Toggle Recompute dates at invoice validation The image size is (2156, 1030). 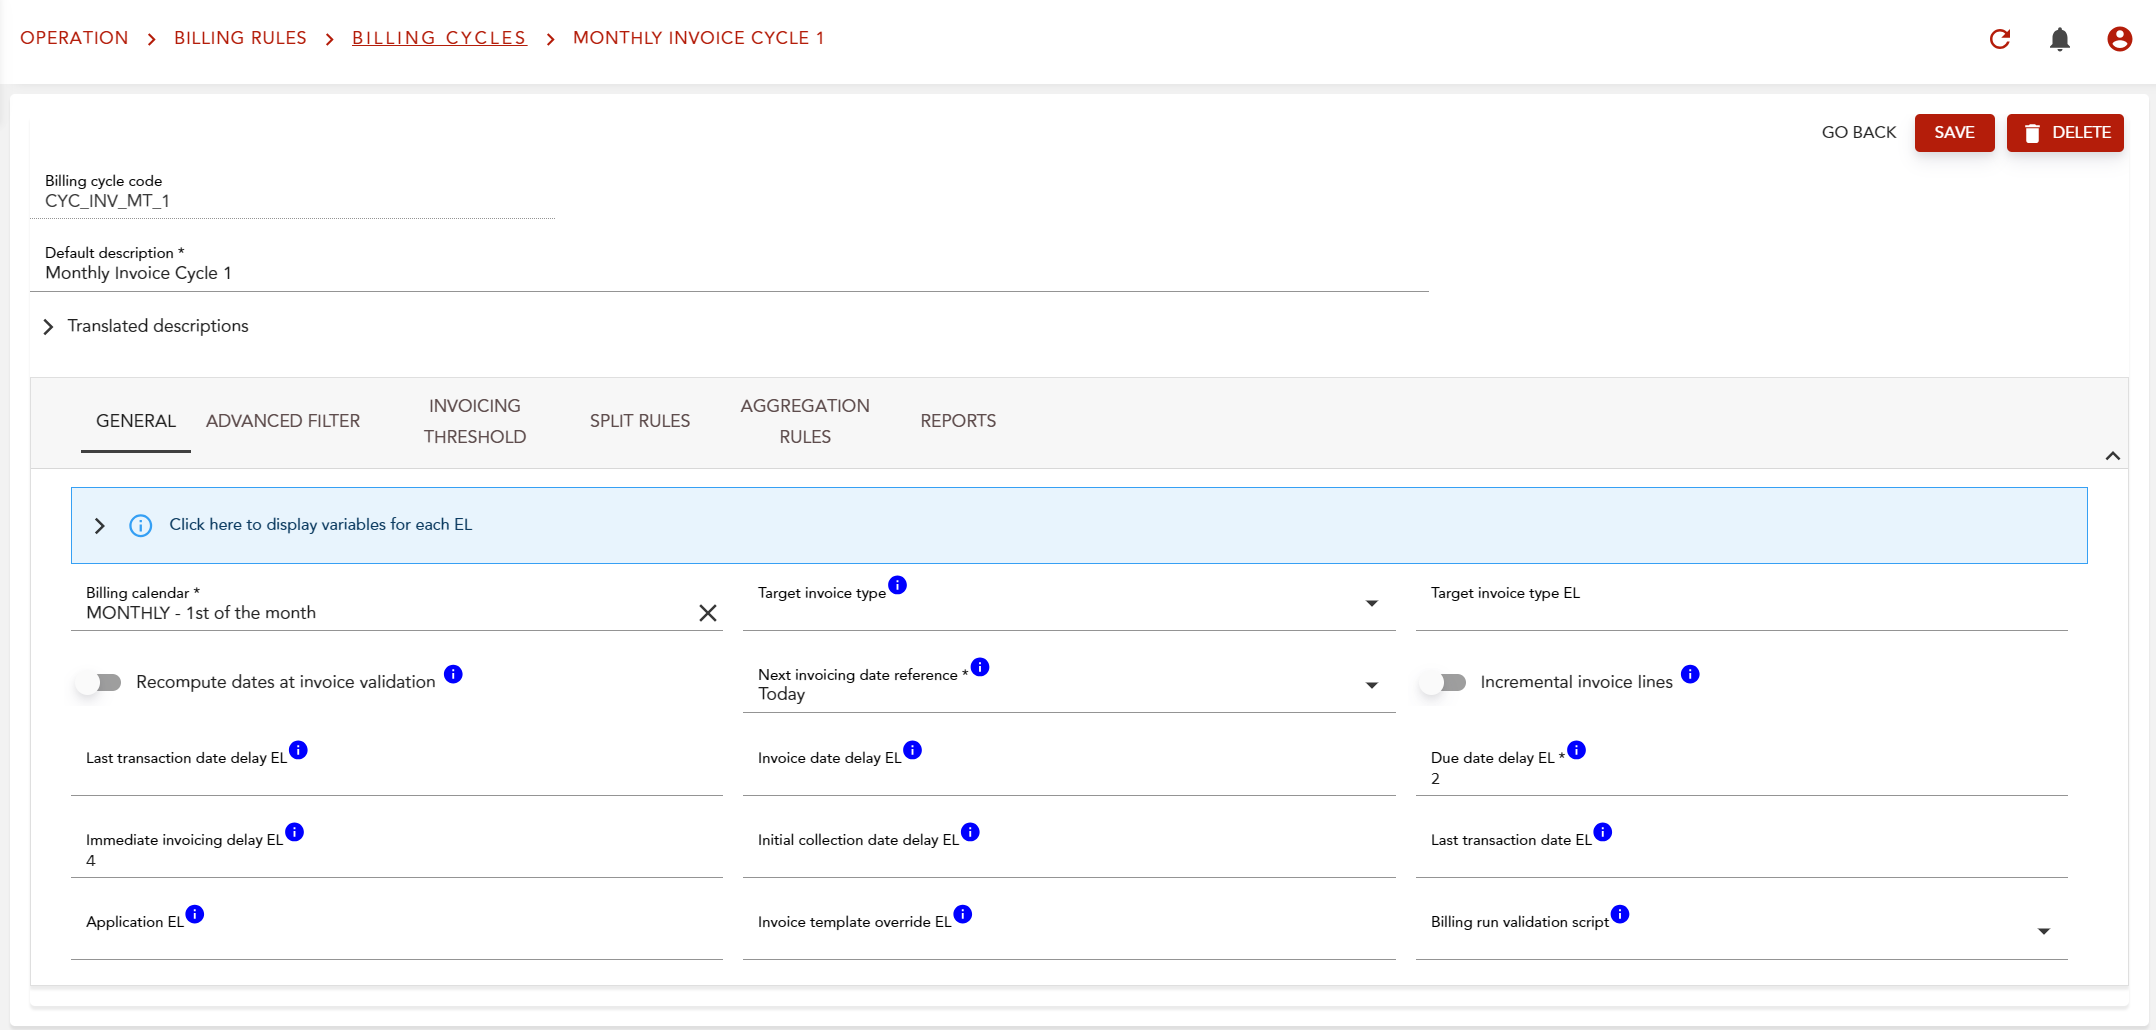point(100,682)
